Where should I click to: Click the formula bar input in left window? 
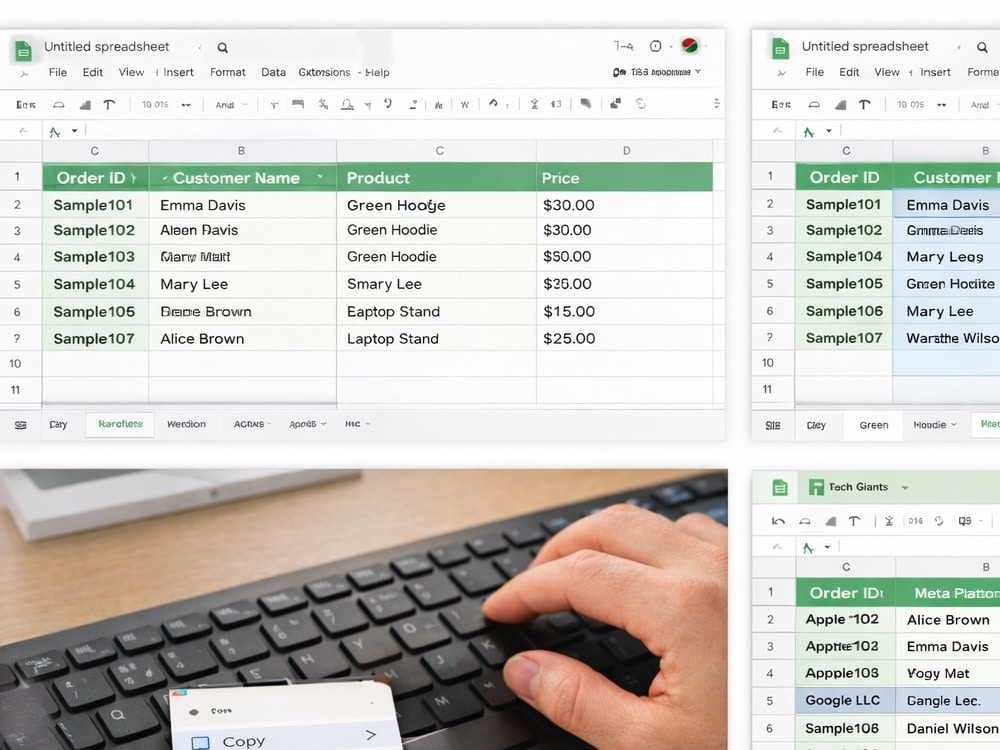point(404,131)
